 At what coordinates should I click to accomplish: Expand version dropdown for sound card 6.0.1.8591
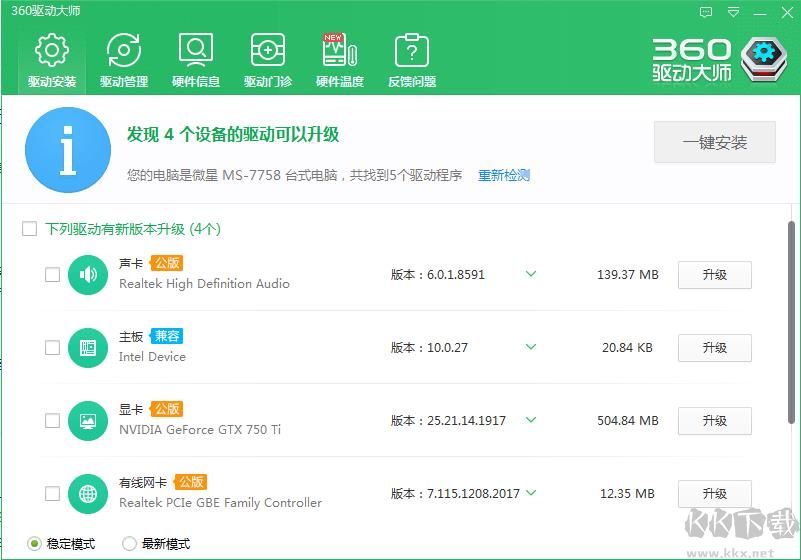click(x=531, y=274)
